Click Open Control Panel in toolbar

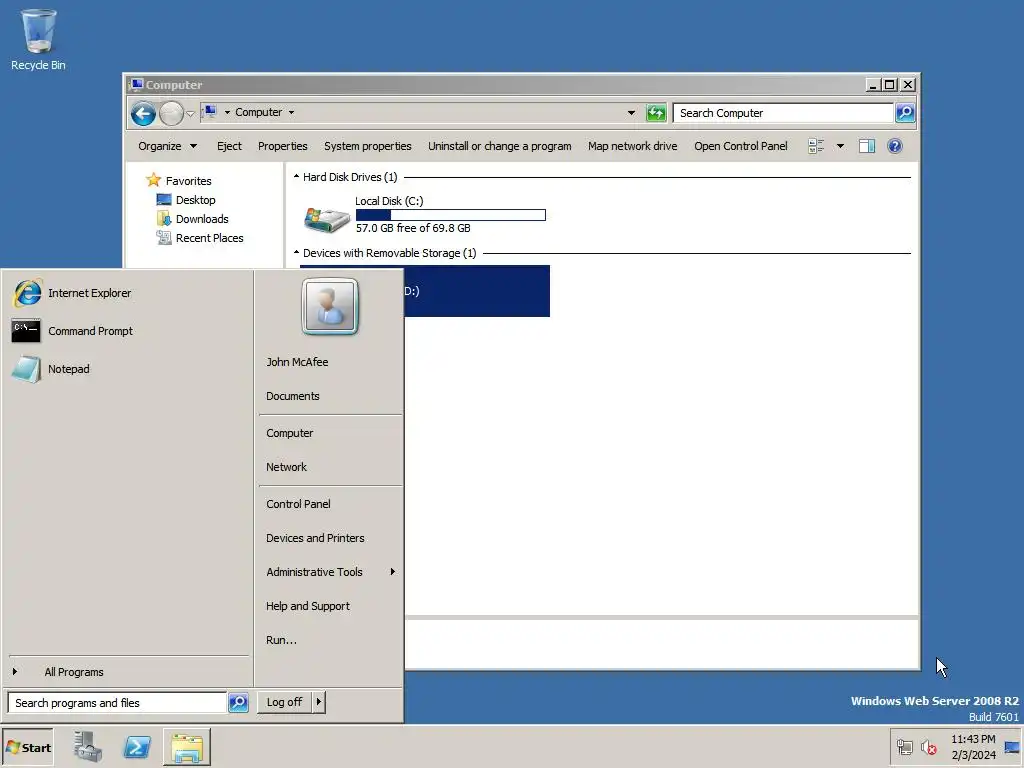coord(741,146)
